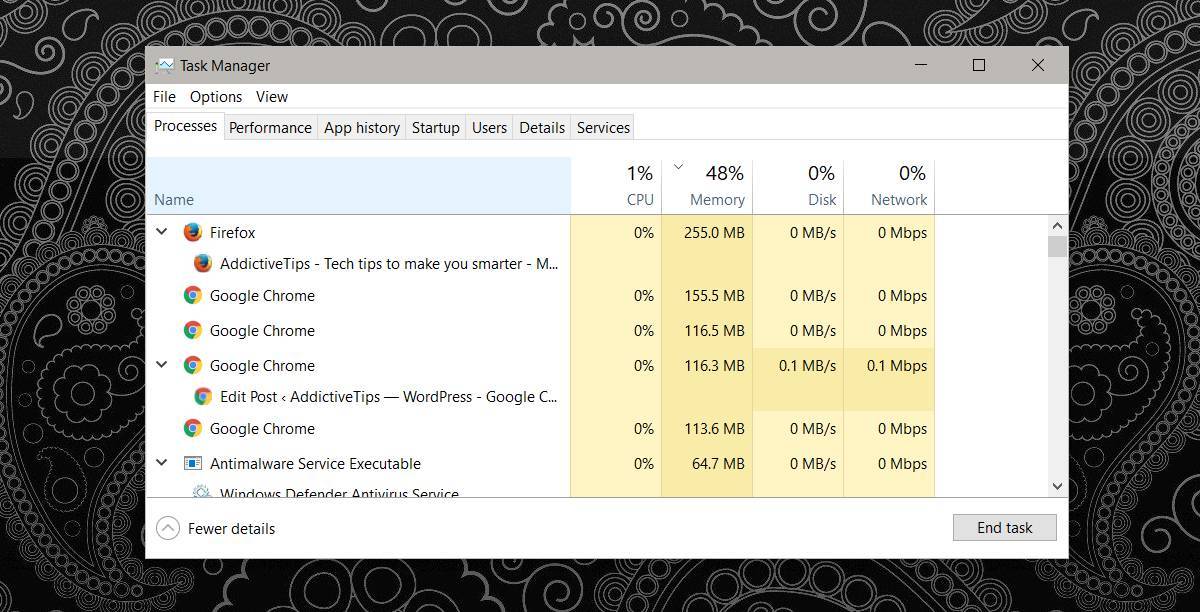1200x612 pixels.
Task: Switch to the Users tab
Action: point(489,127)
